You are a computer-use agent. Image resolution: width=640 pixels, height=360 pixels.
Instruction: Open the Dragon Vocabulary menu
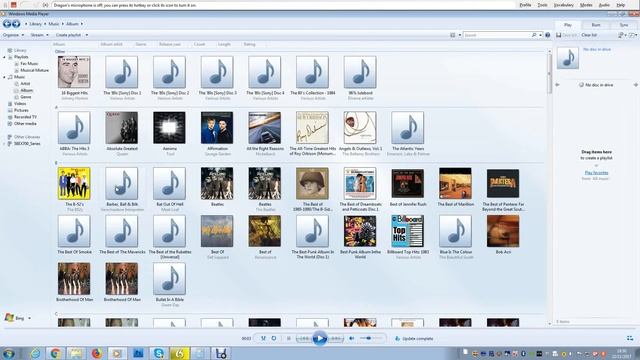[564, 5]
